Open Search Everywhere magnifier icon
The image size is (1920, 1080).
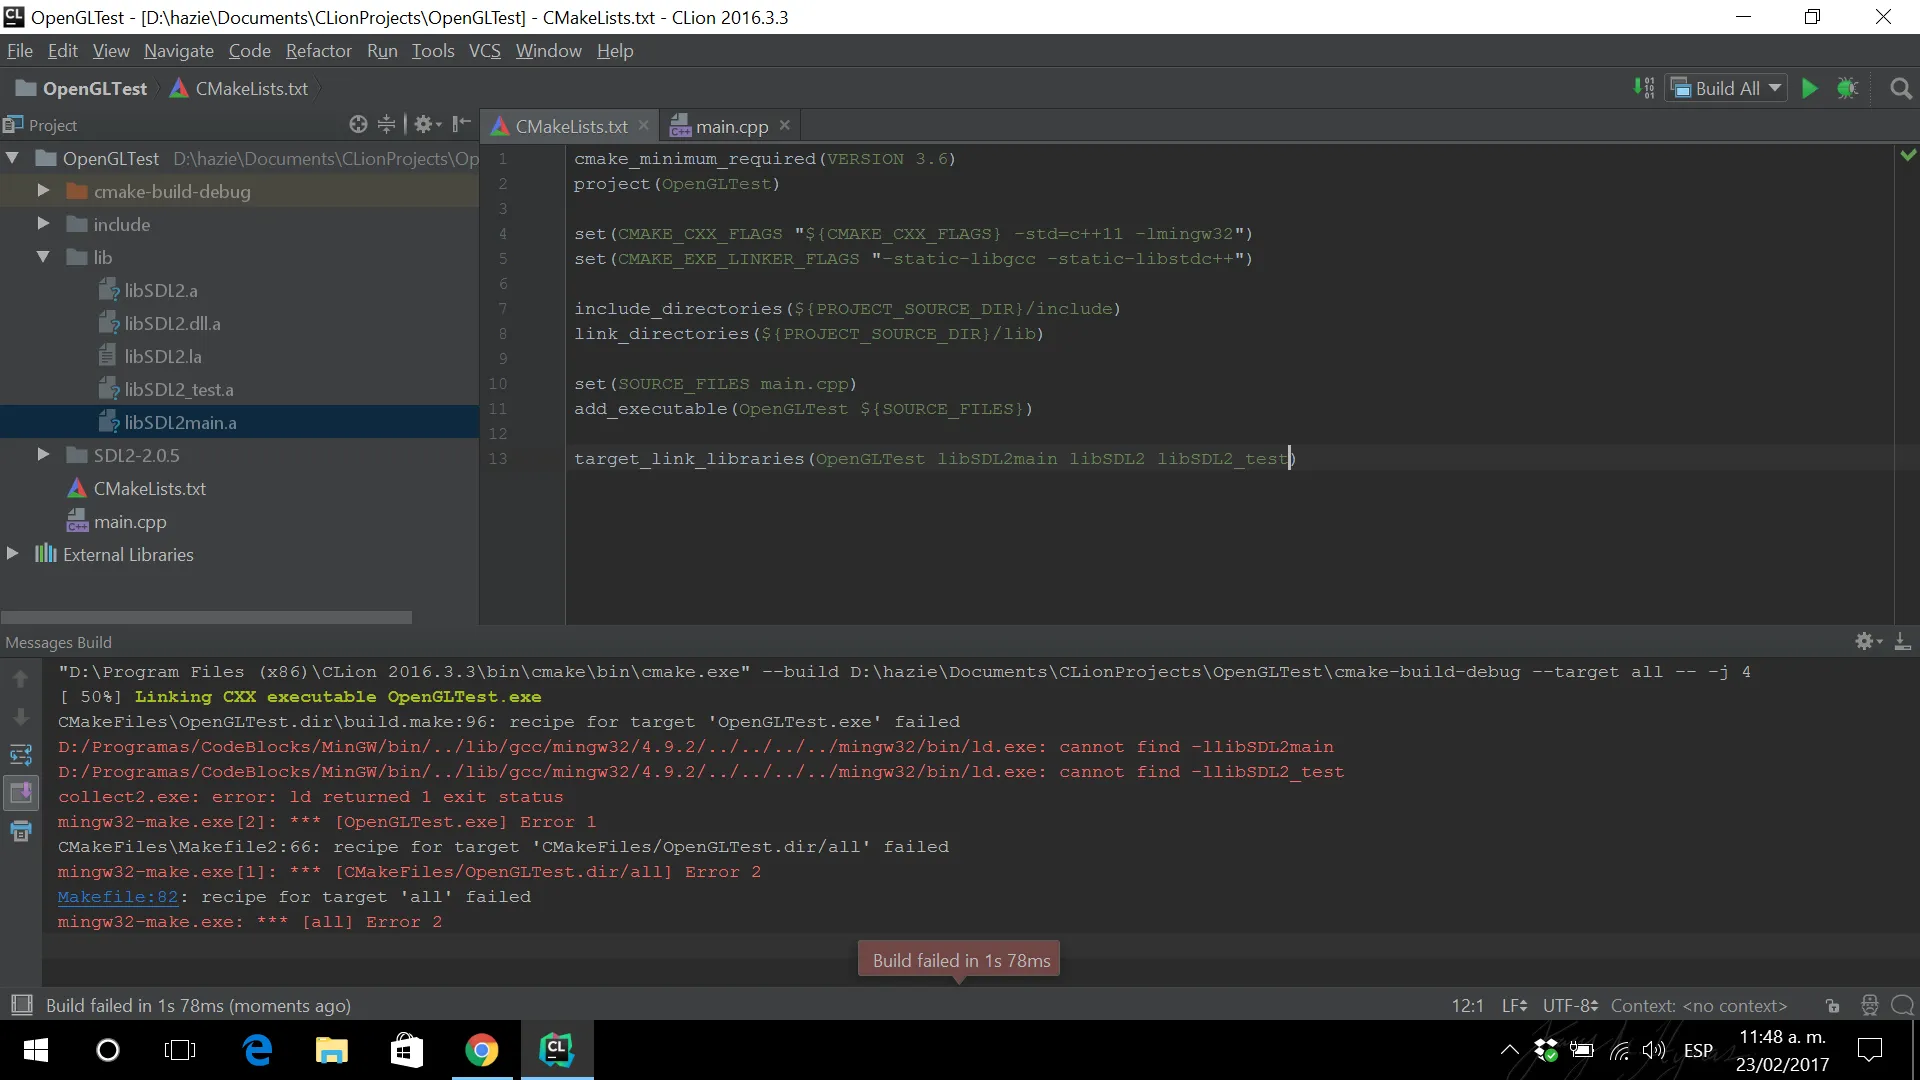pos(1901,89)
